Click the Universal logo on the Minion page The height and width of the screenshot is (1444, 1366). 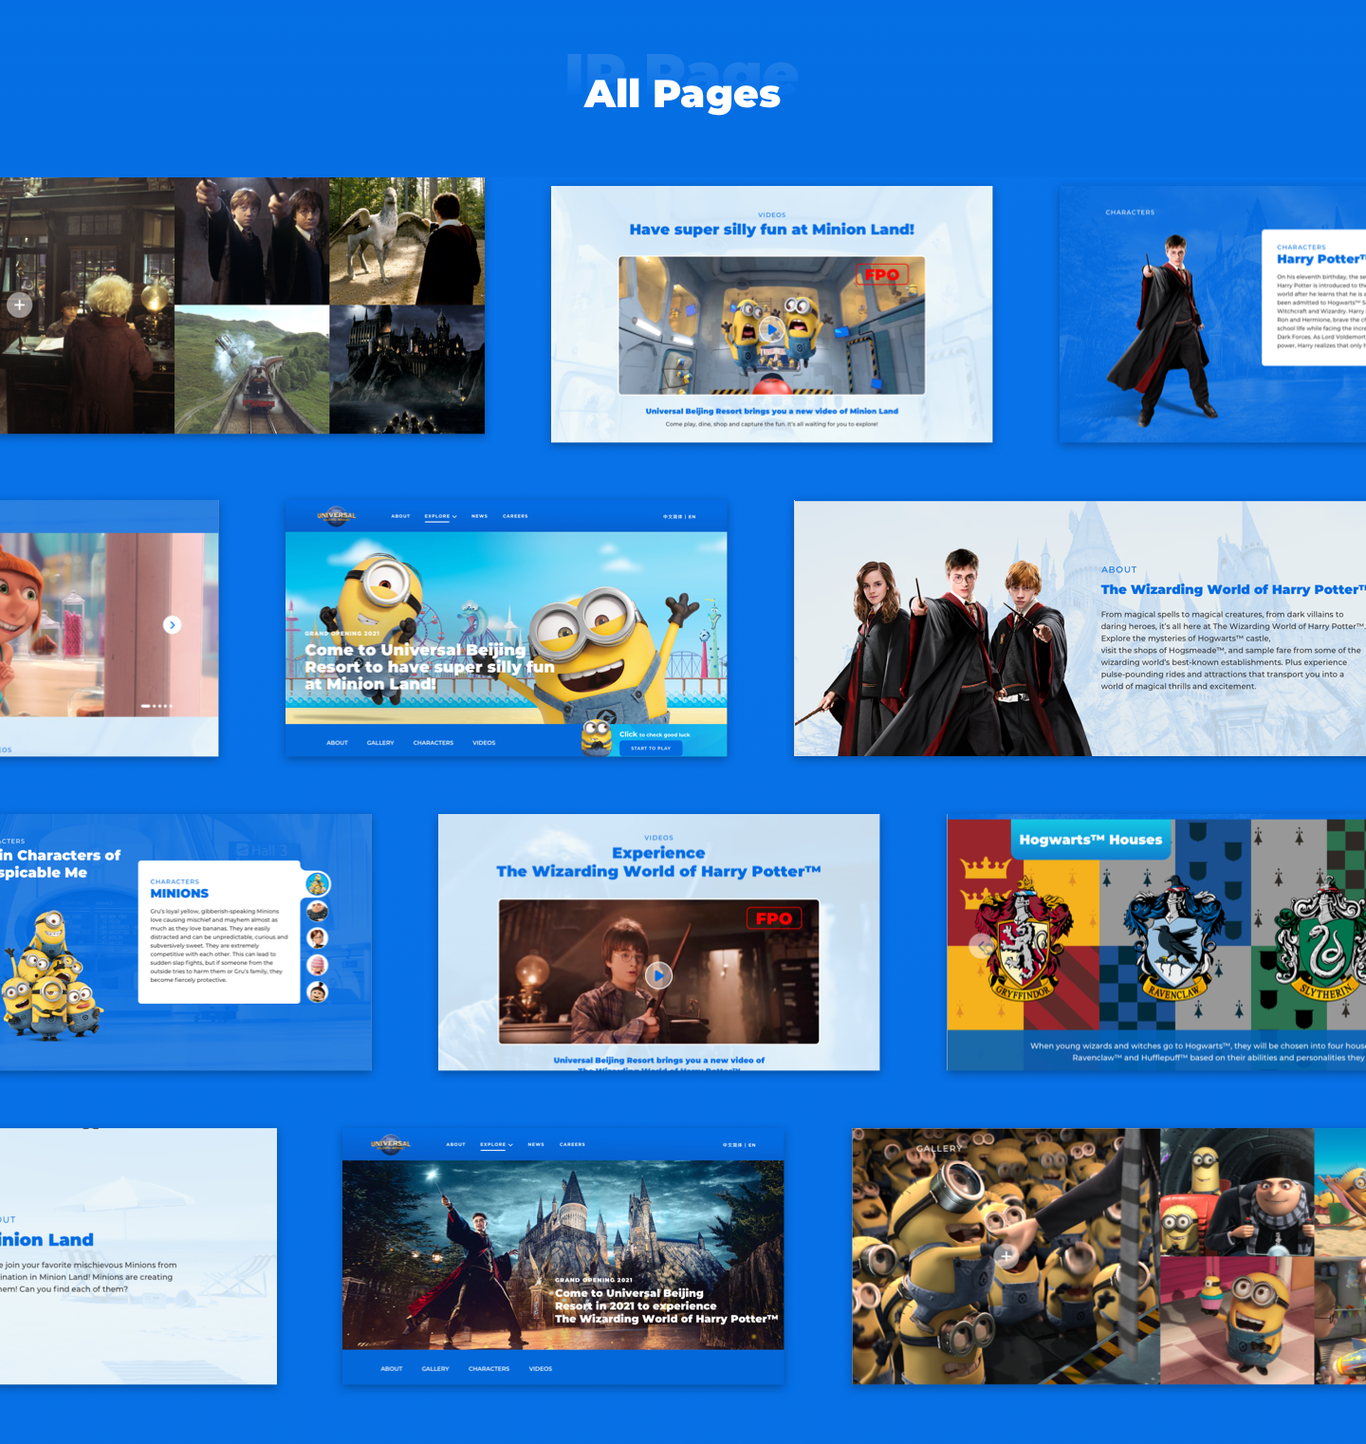[x=336, y=516]
